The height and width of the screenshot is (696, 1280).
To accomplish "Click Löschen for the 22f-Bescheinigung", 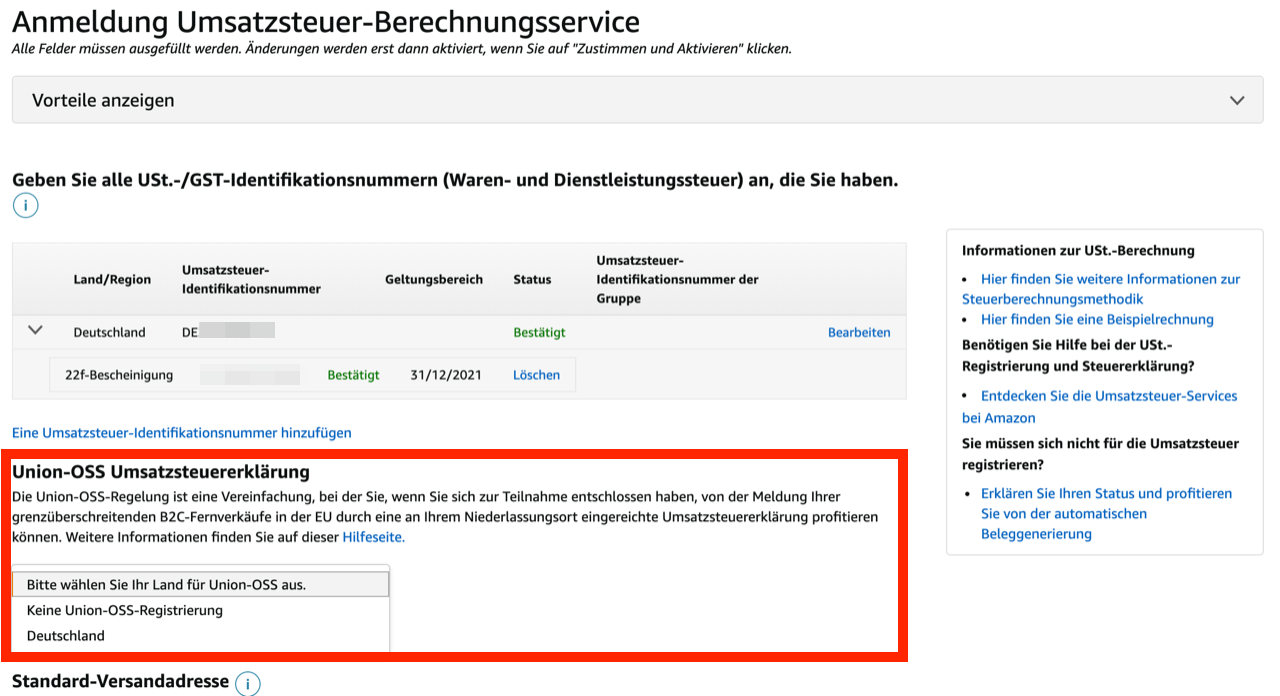I will (536, 375).
